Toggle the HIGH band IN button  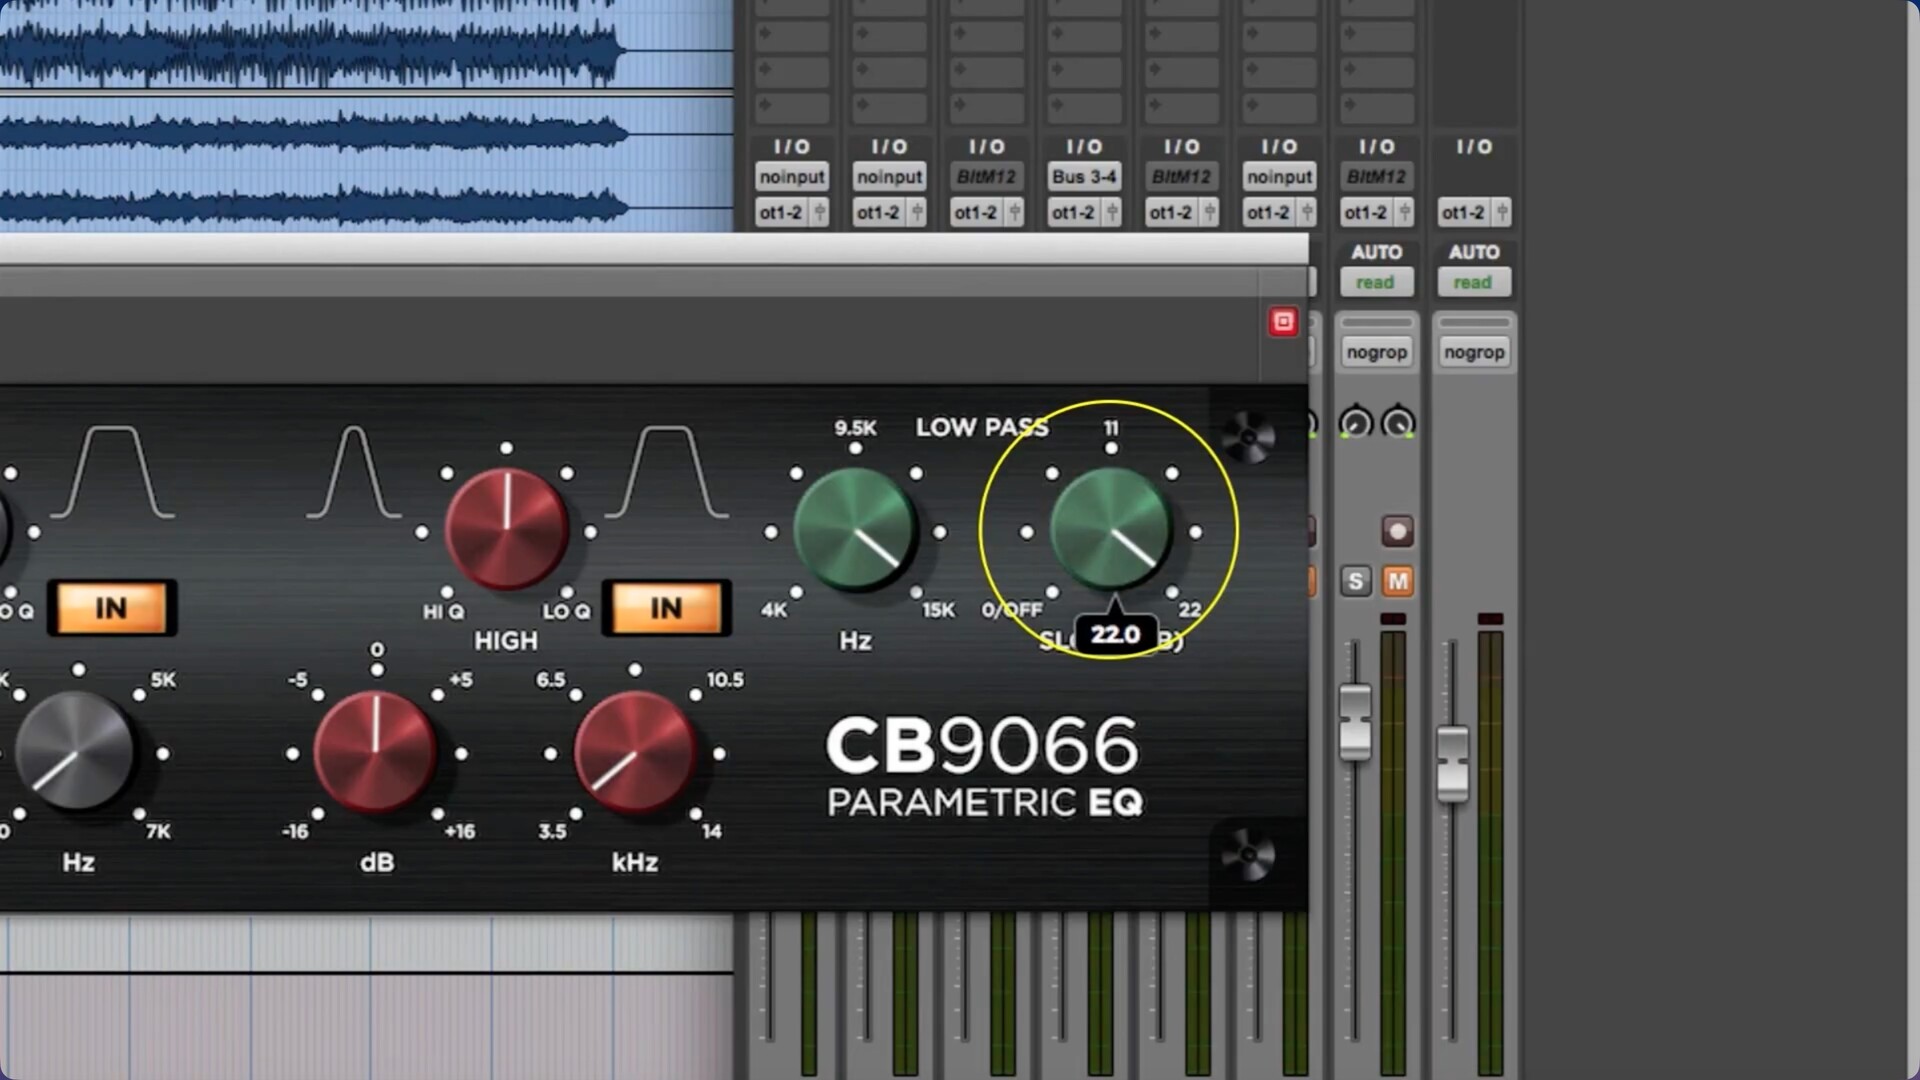pyautogui.click(x=666, y=608)
